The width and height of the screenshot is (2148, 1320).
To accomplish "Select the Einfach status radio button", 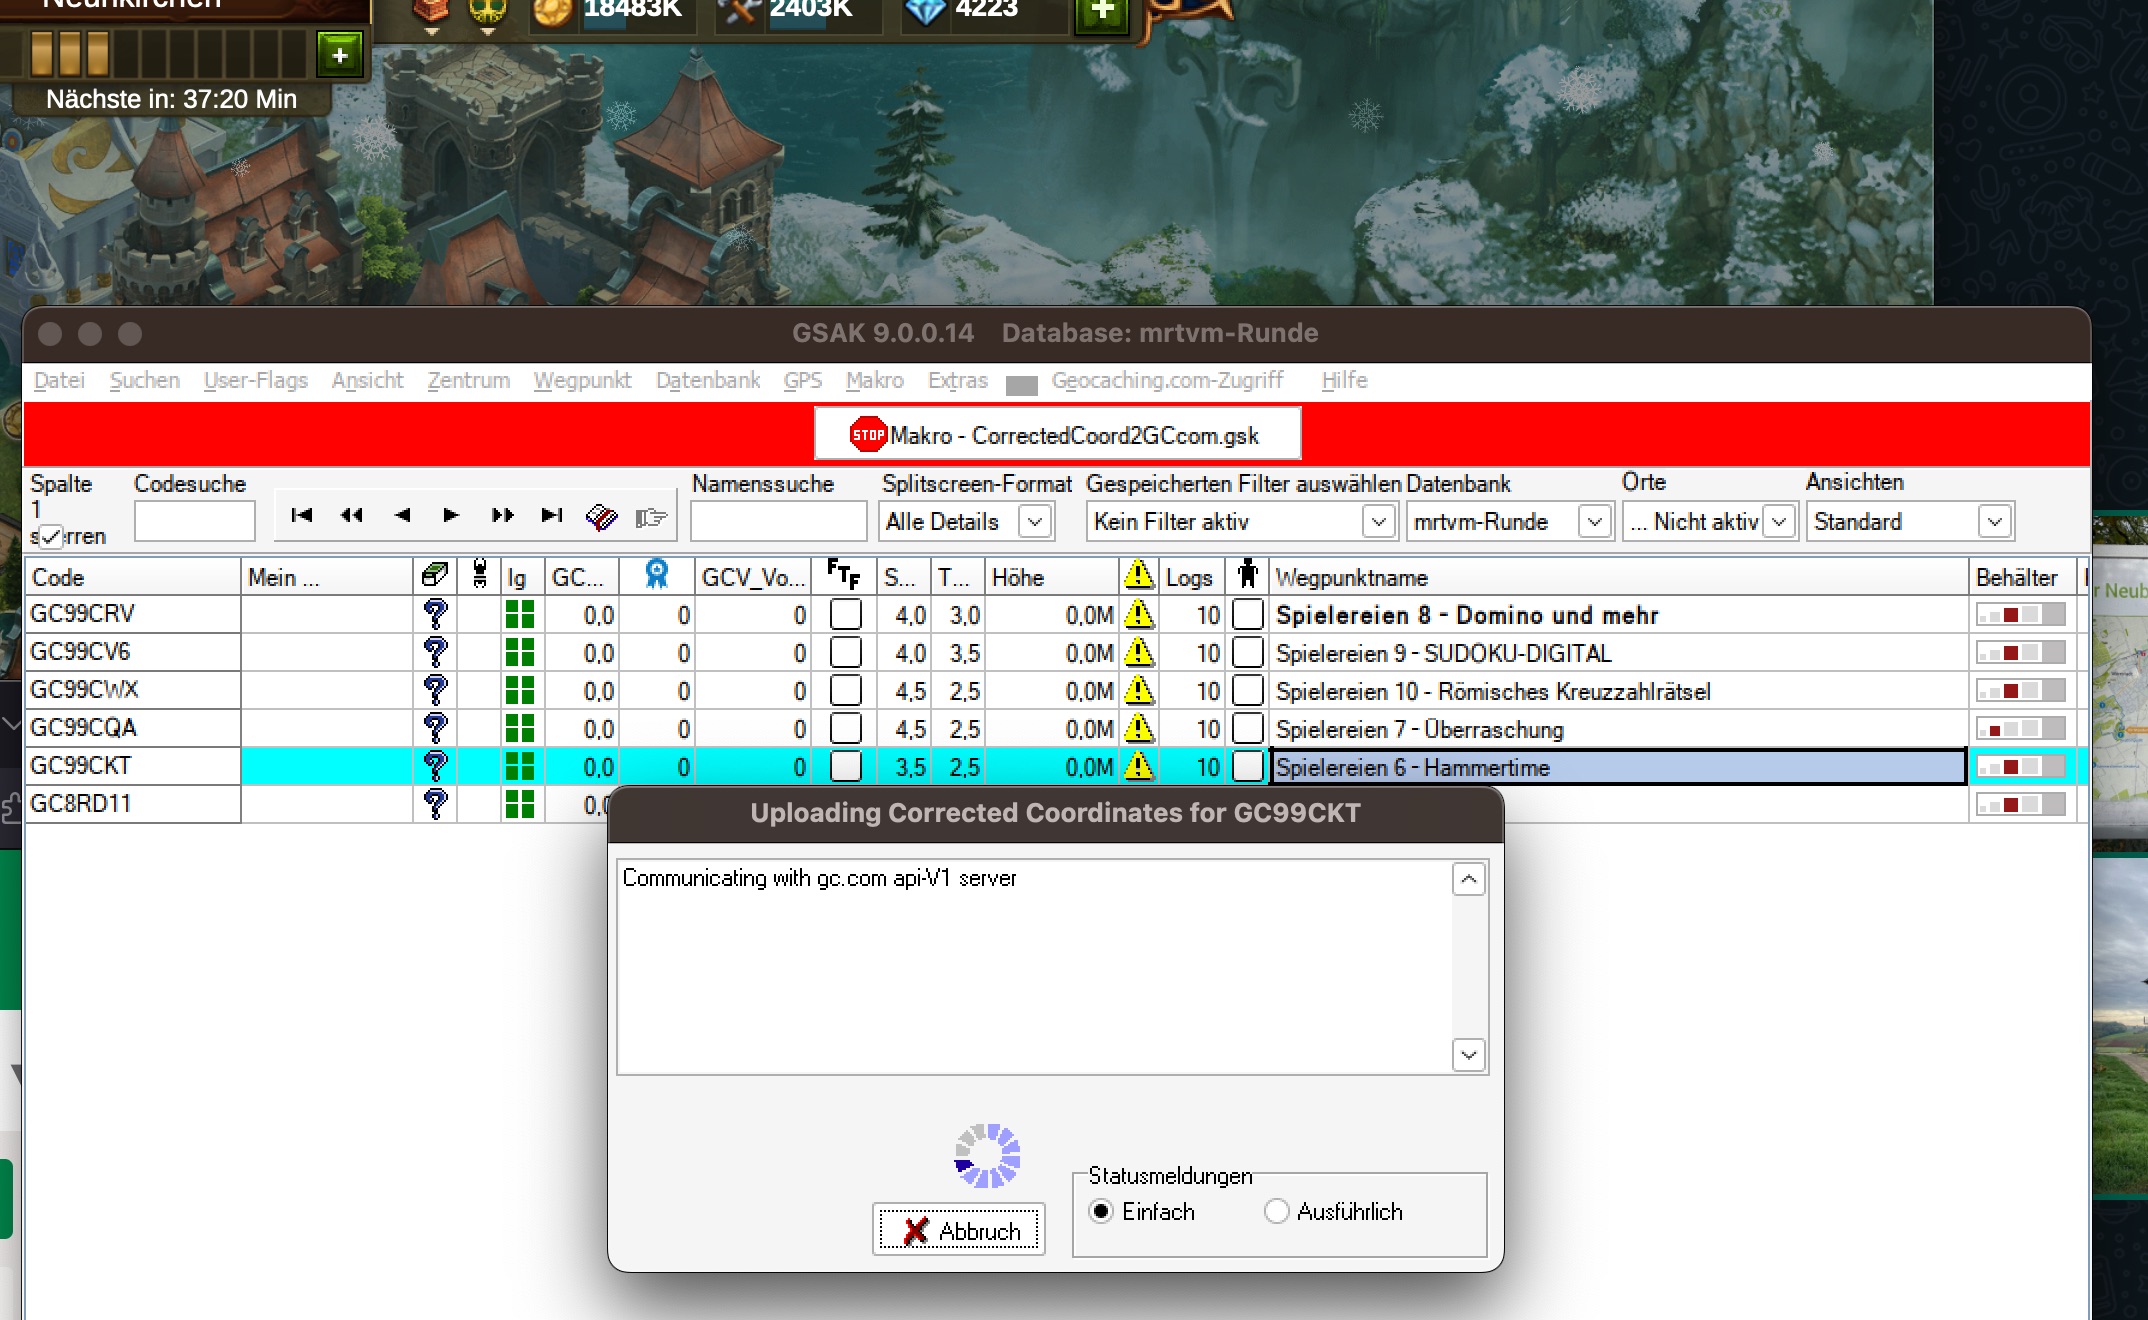I will pos(1101,1211).
